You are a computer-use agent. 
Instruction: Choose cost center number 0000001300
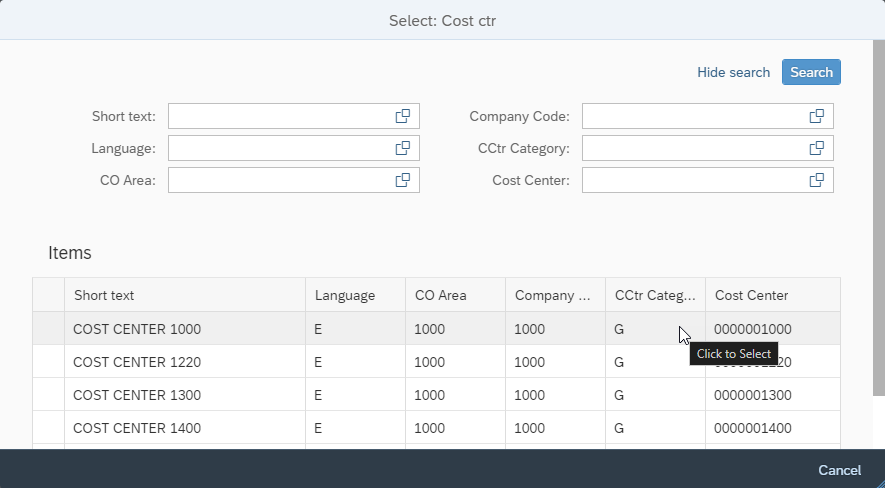tap(752, 395)
